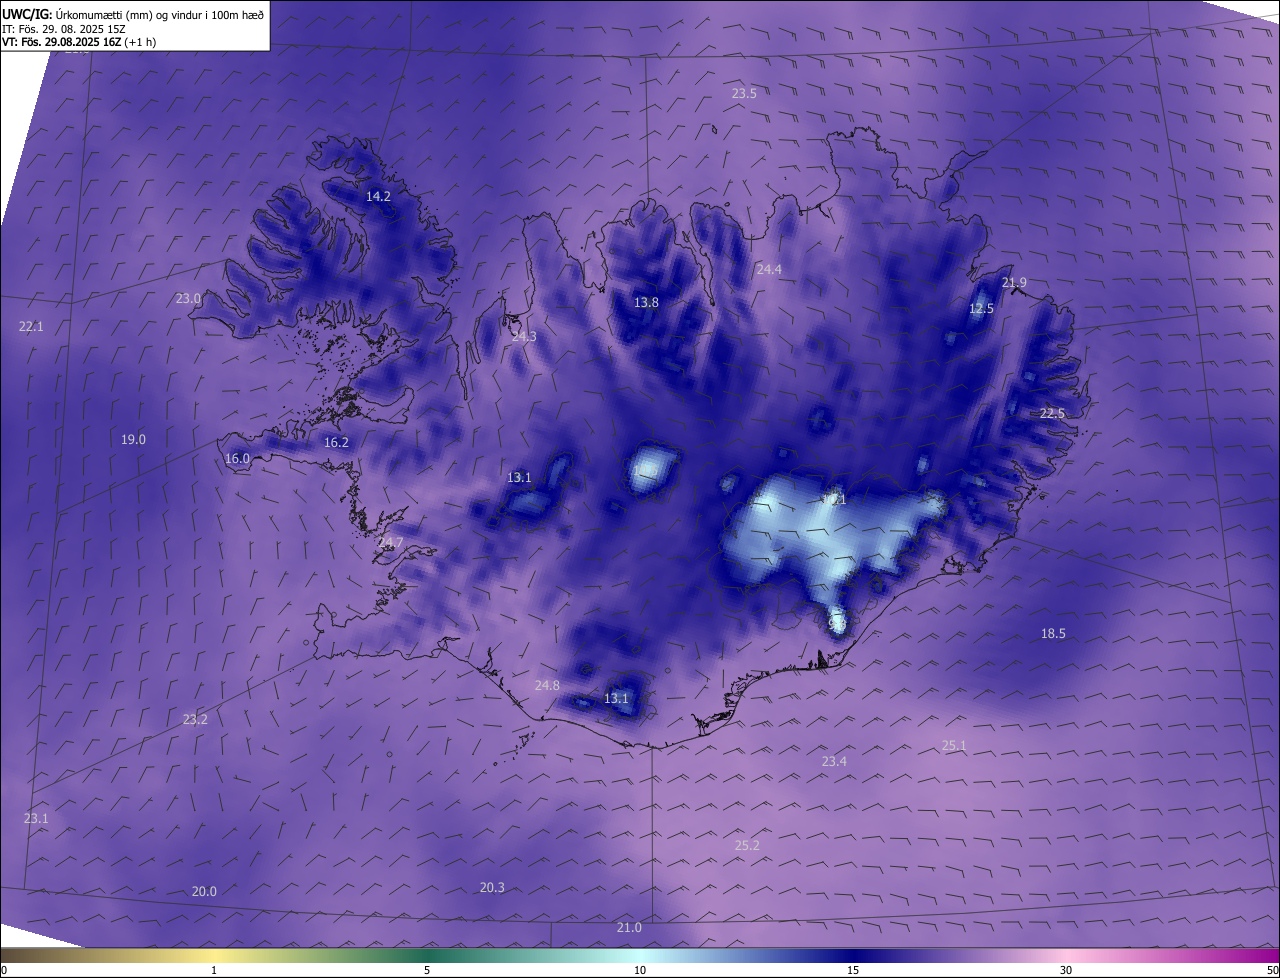Viewport: 1280px width, 978px height.
Task: Click the 1 tick on the colour scale
Action: (214, 971)
